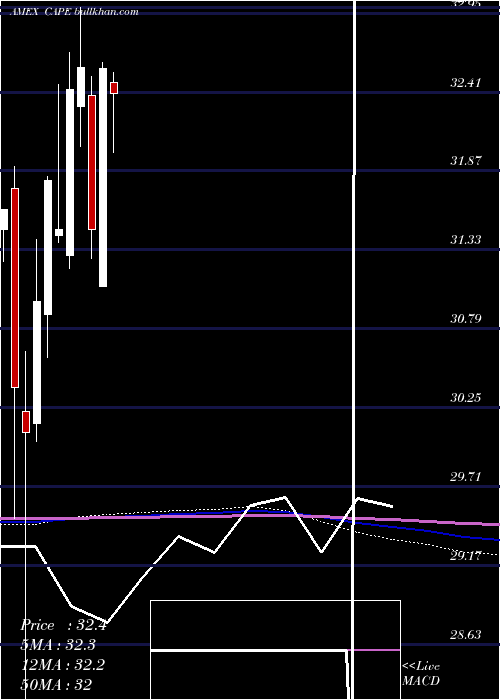Image resolution: width=500 pixels, height=700 pixels.
Task: Click the Price : 32.4 readout
Action: click(x=63, y=625)
